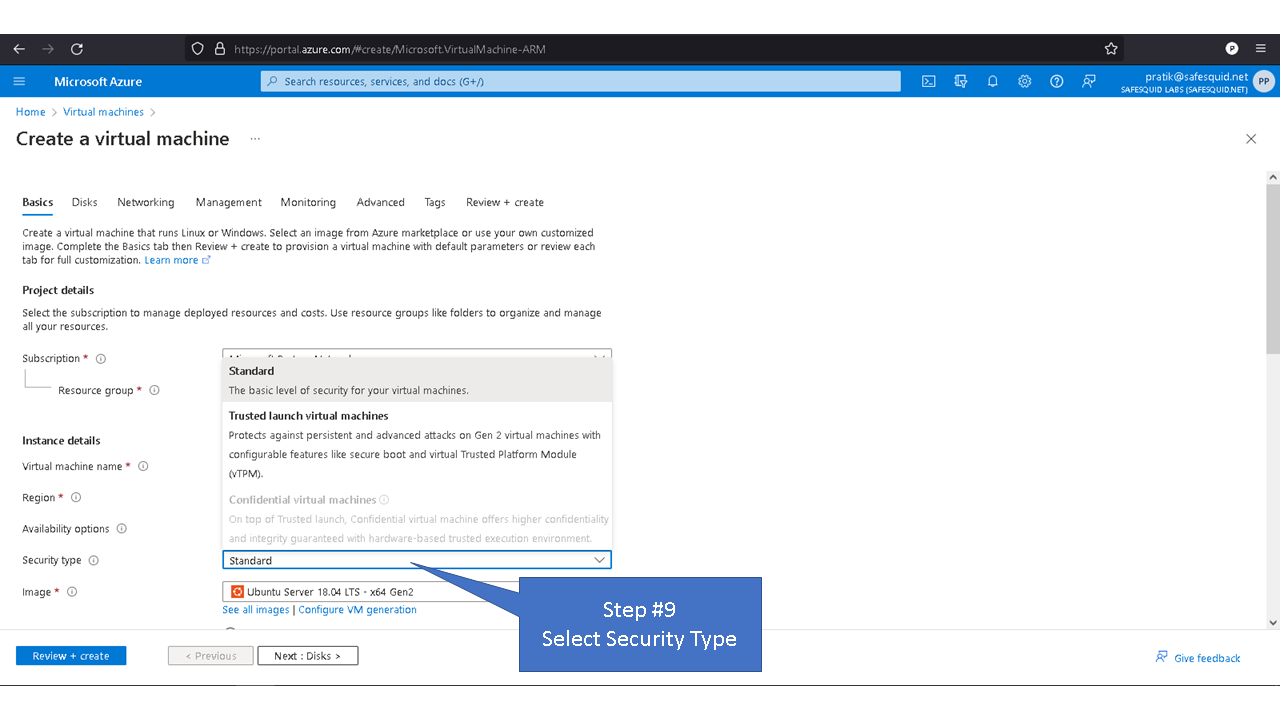Switch to the Advanced tab
This screenshot has width=1280, height=720.
click(381, 202)
